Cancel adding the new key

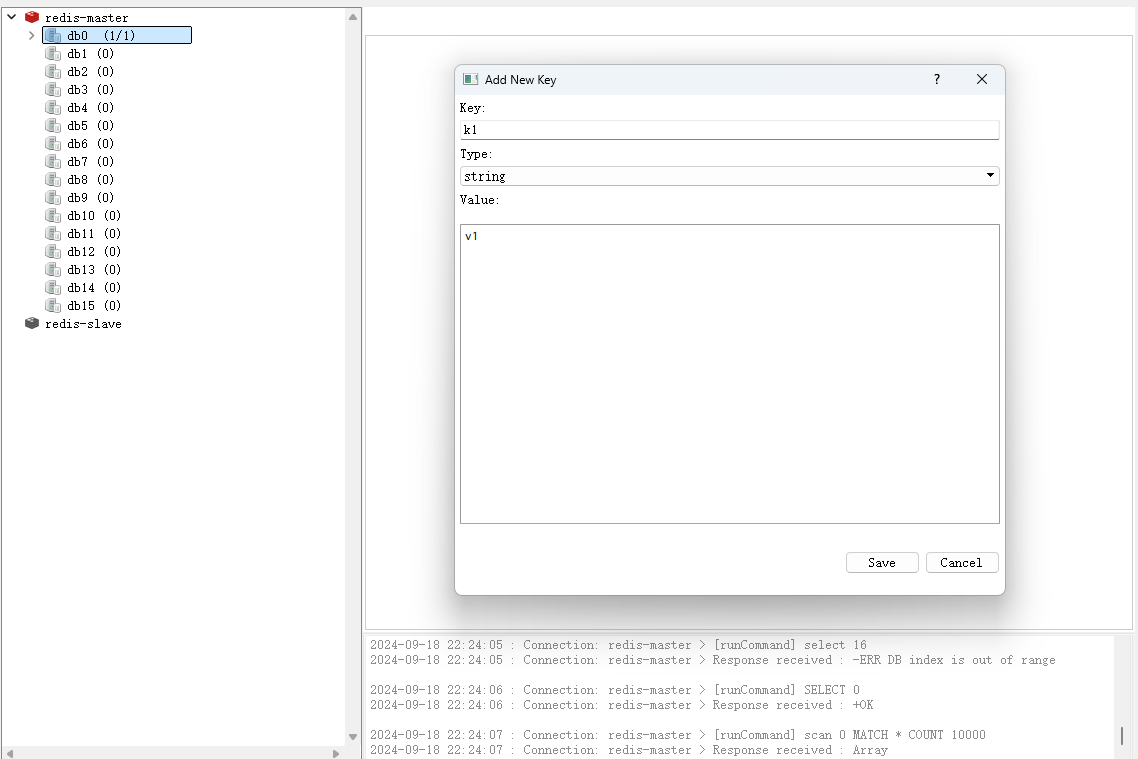tap(962, 562)
